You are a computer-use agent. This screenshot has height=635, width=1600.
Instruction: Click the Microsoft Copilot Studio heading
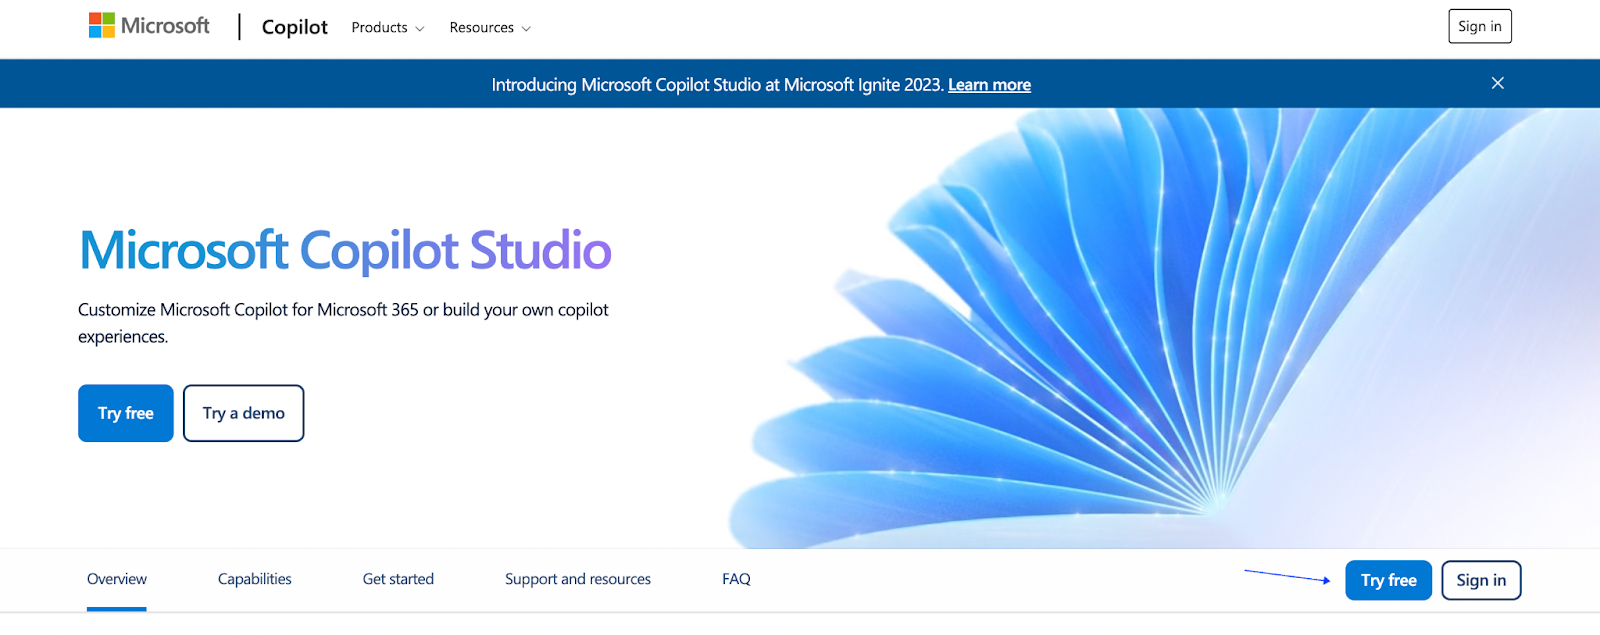coord(345,250)
